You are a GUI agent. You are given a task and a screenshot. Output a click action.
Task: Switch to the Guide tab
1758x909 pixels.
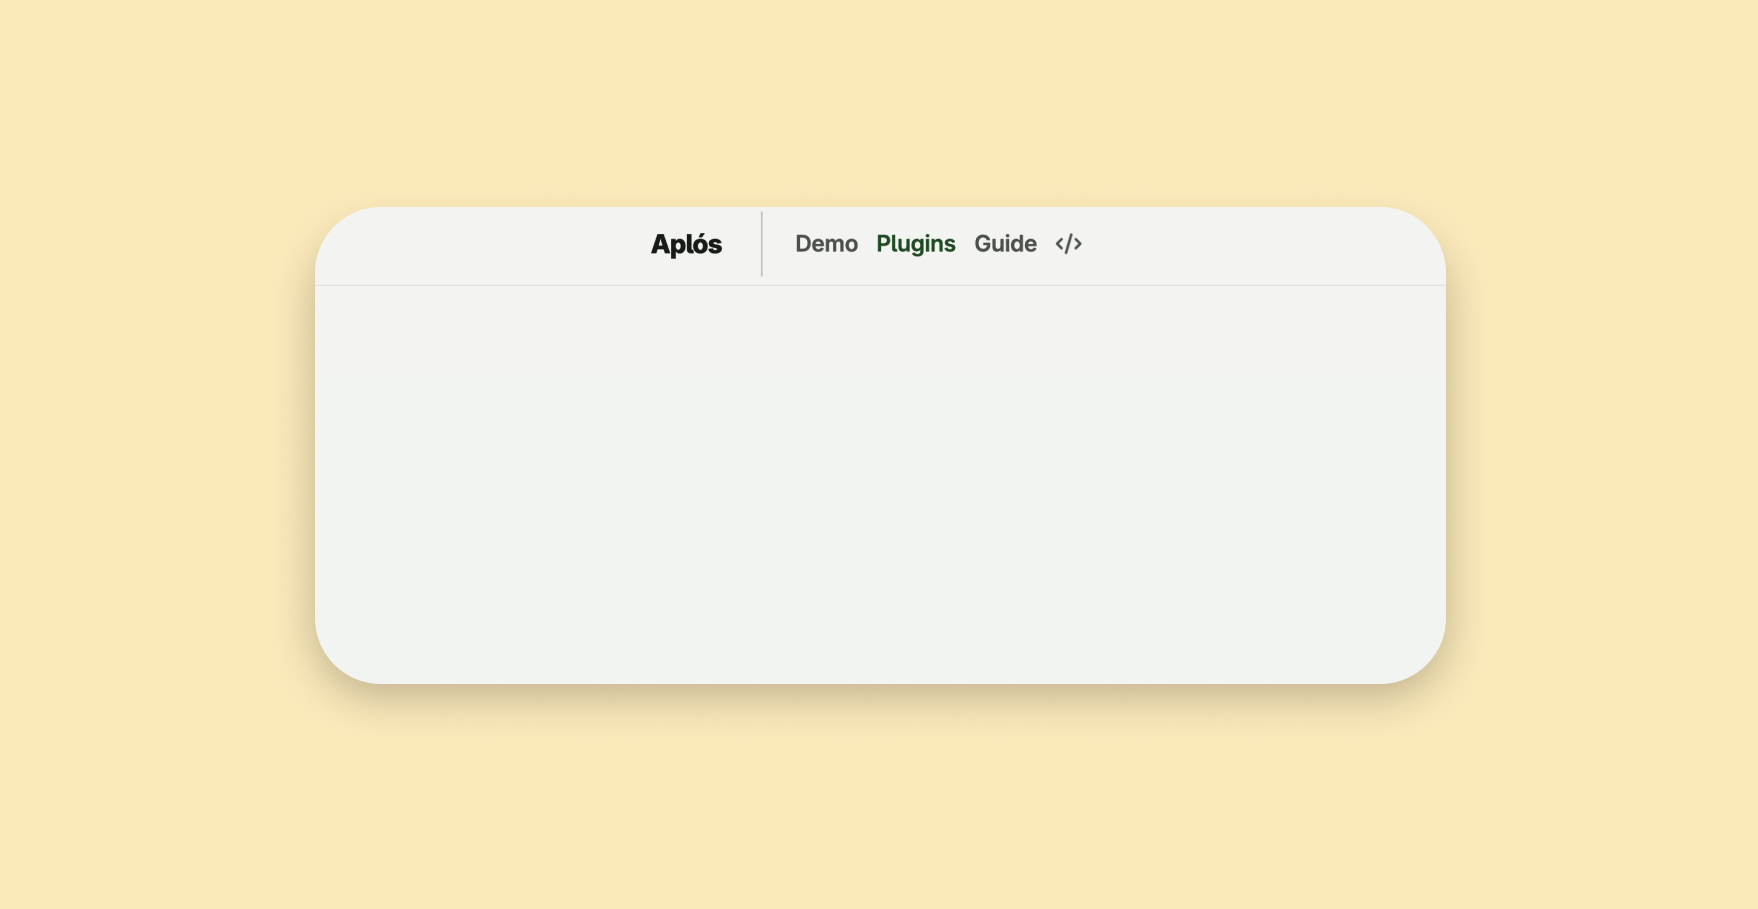[x=1006, y=244]
